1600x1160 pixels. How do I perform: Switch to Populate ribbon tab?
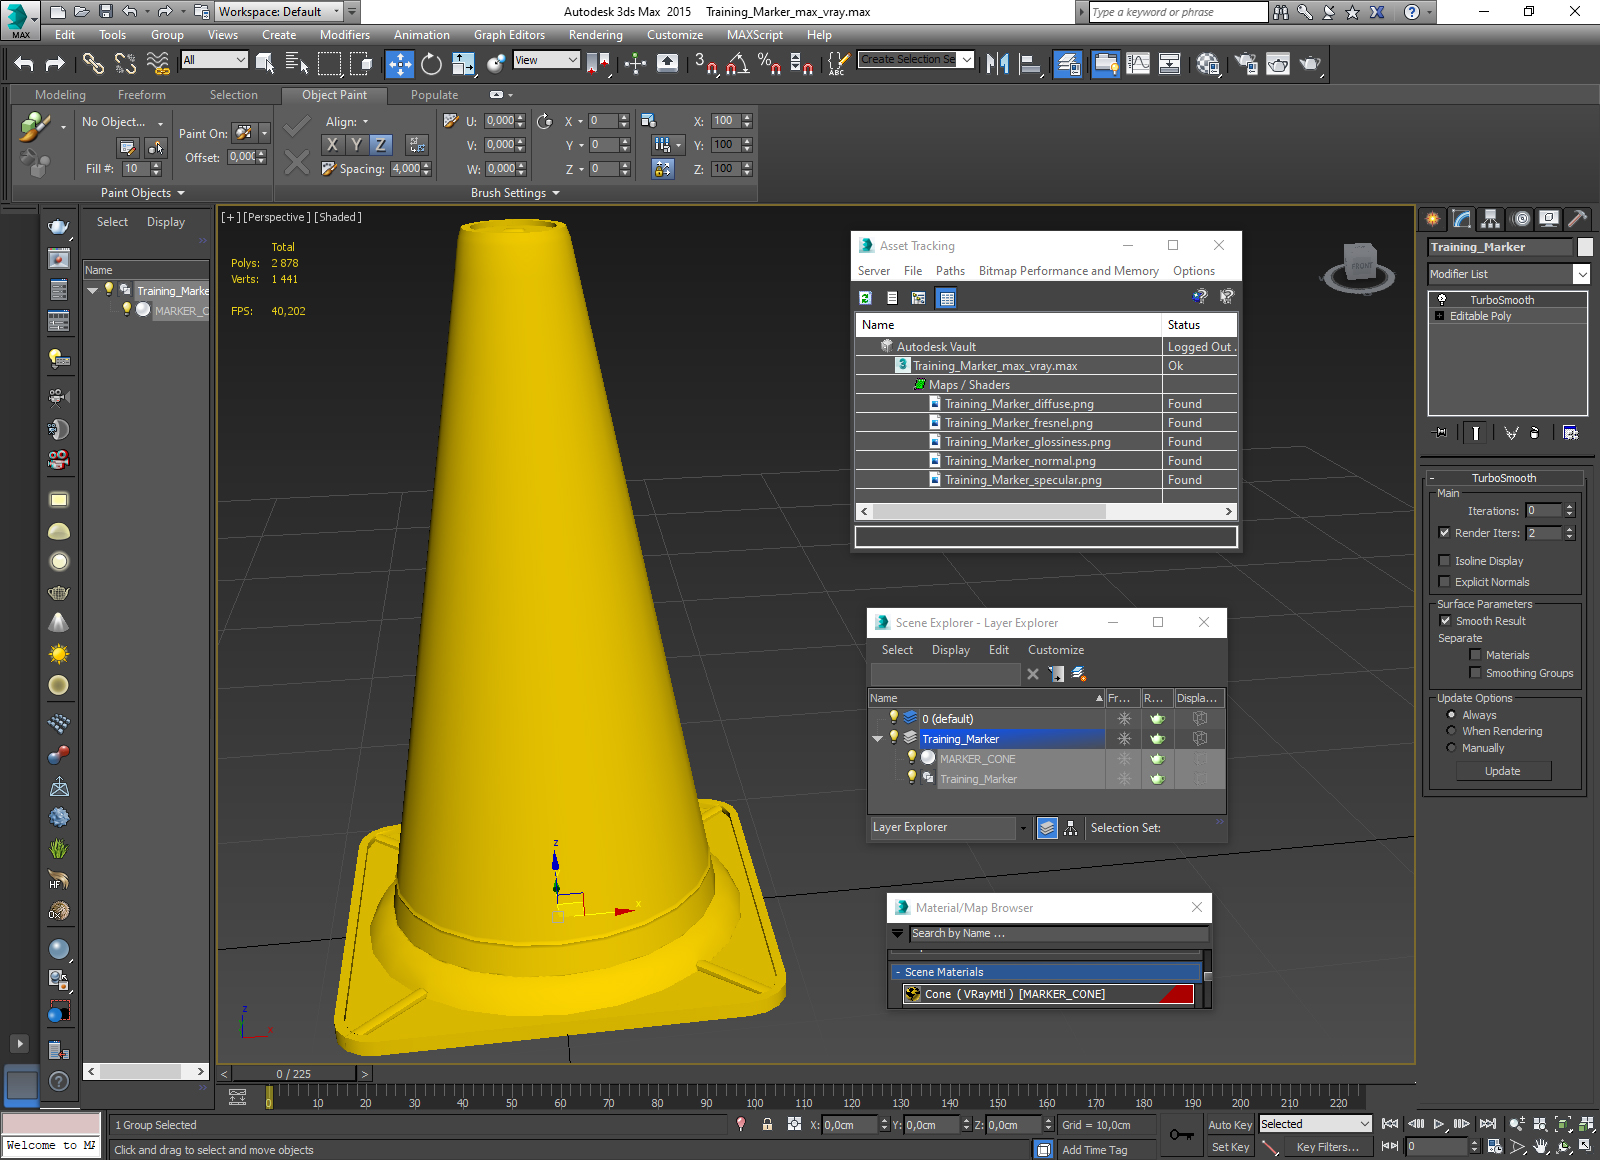434,95
